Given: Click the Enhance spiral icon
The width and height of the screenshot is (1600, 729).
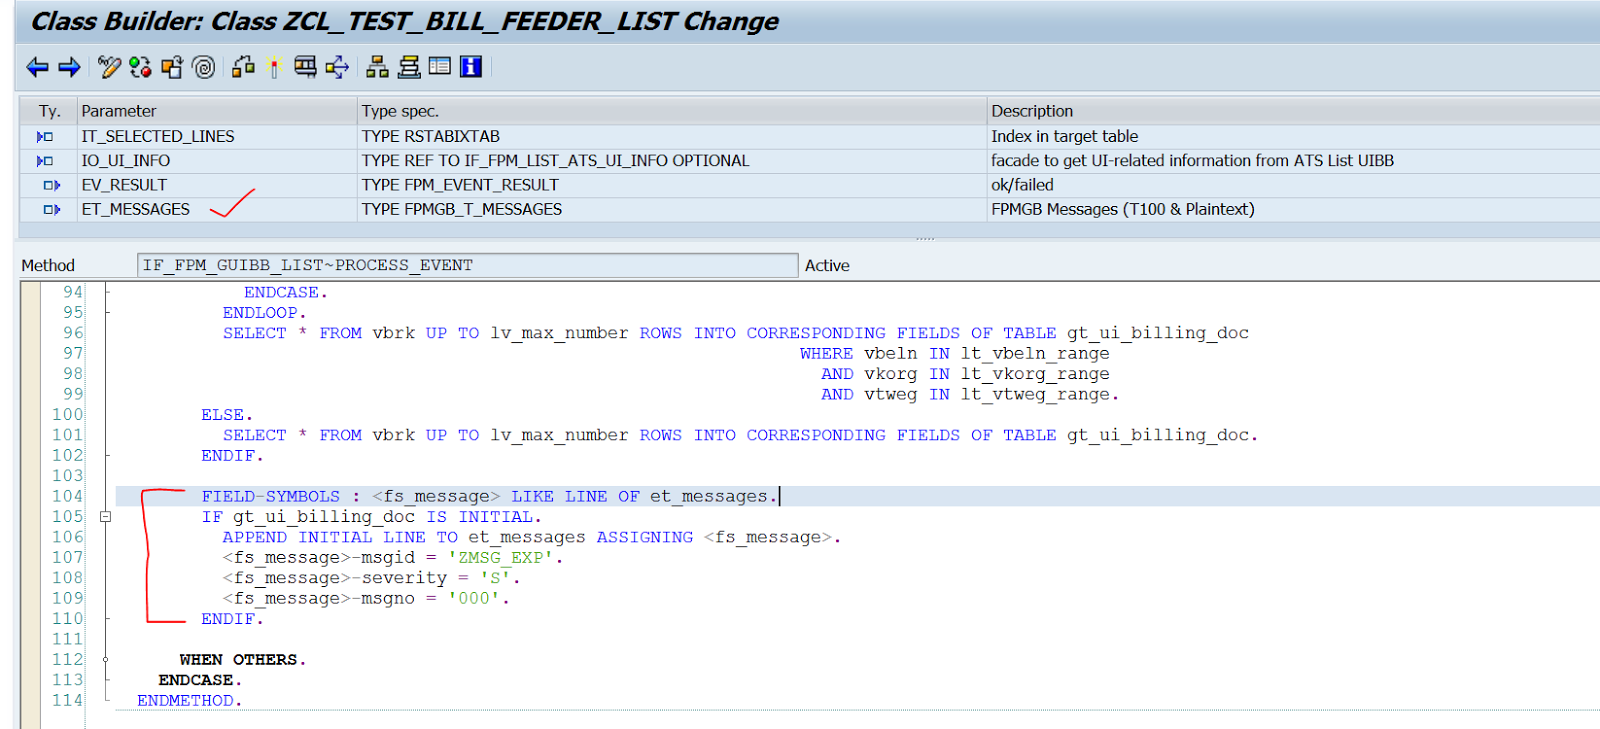Looking at the screenshot, I should click(x=204, y=67).
